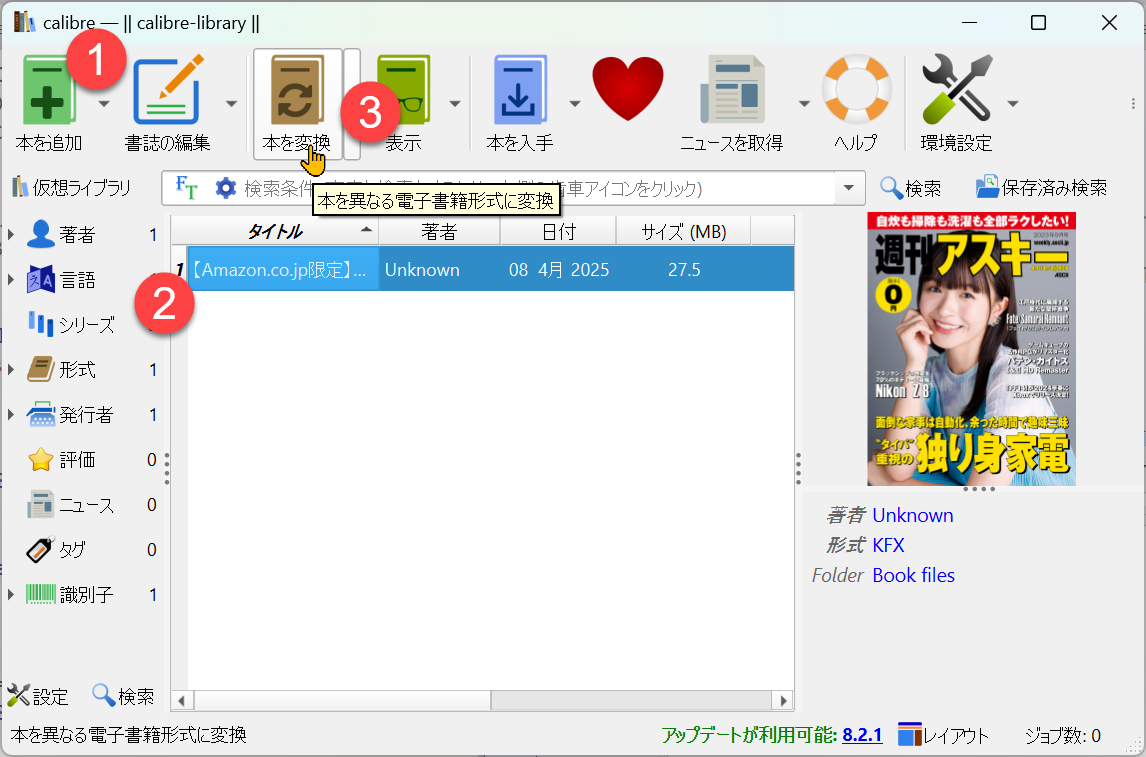Sort by Title (タイトル) column header
This screenshot has height=757, width=1146.
pyautogui.click(x=276, y=232)
